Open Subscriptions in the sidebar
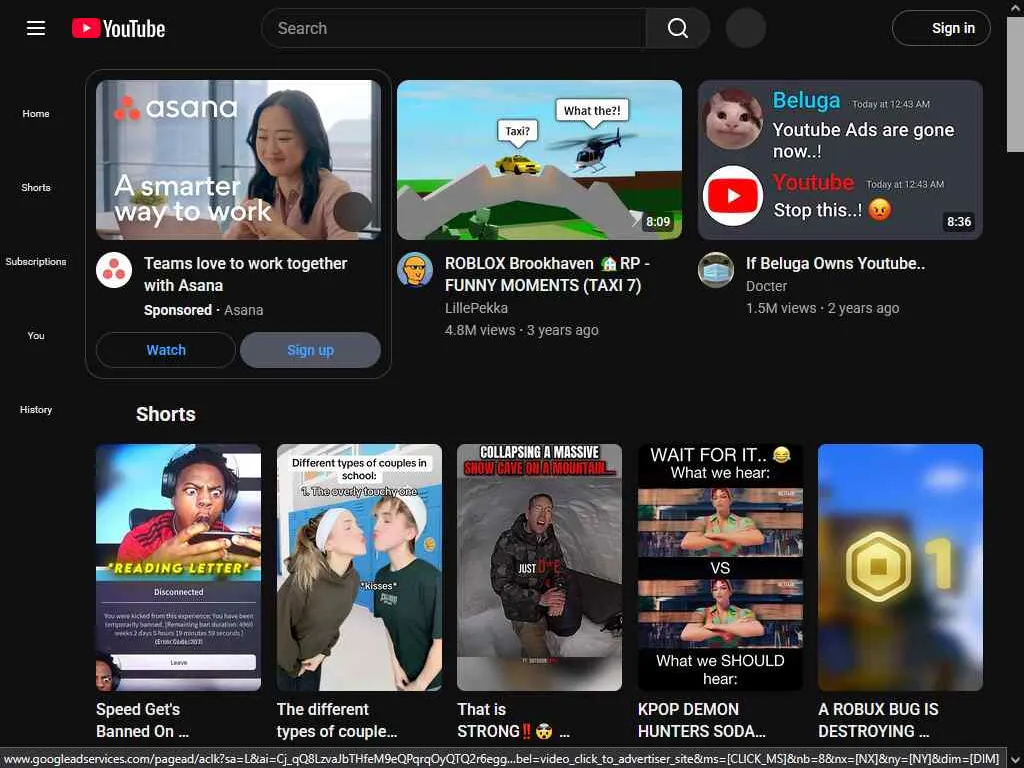 pos(36,261)
